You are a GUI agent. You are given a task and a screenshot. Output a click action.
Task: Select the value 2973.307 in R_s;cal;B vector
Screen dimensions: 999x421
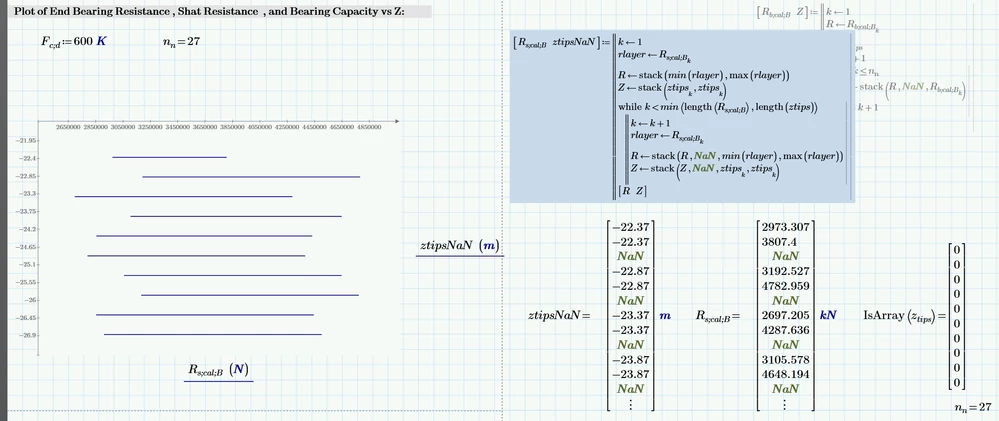coord(786,227)
